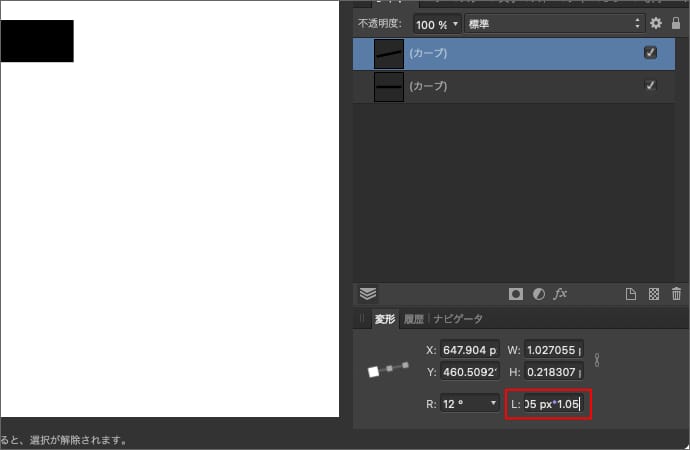Add a new layer with the page icon
Image resolution: width=690 pixels, height=450 pixels.
(631, 294)
